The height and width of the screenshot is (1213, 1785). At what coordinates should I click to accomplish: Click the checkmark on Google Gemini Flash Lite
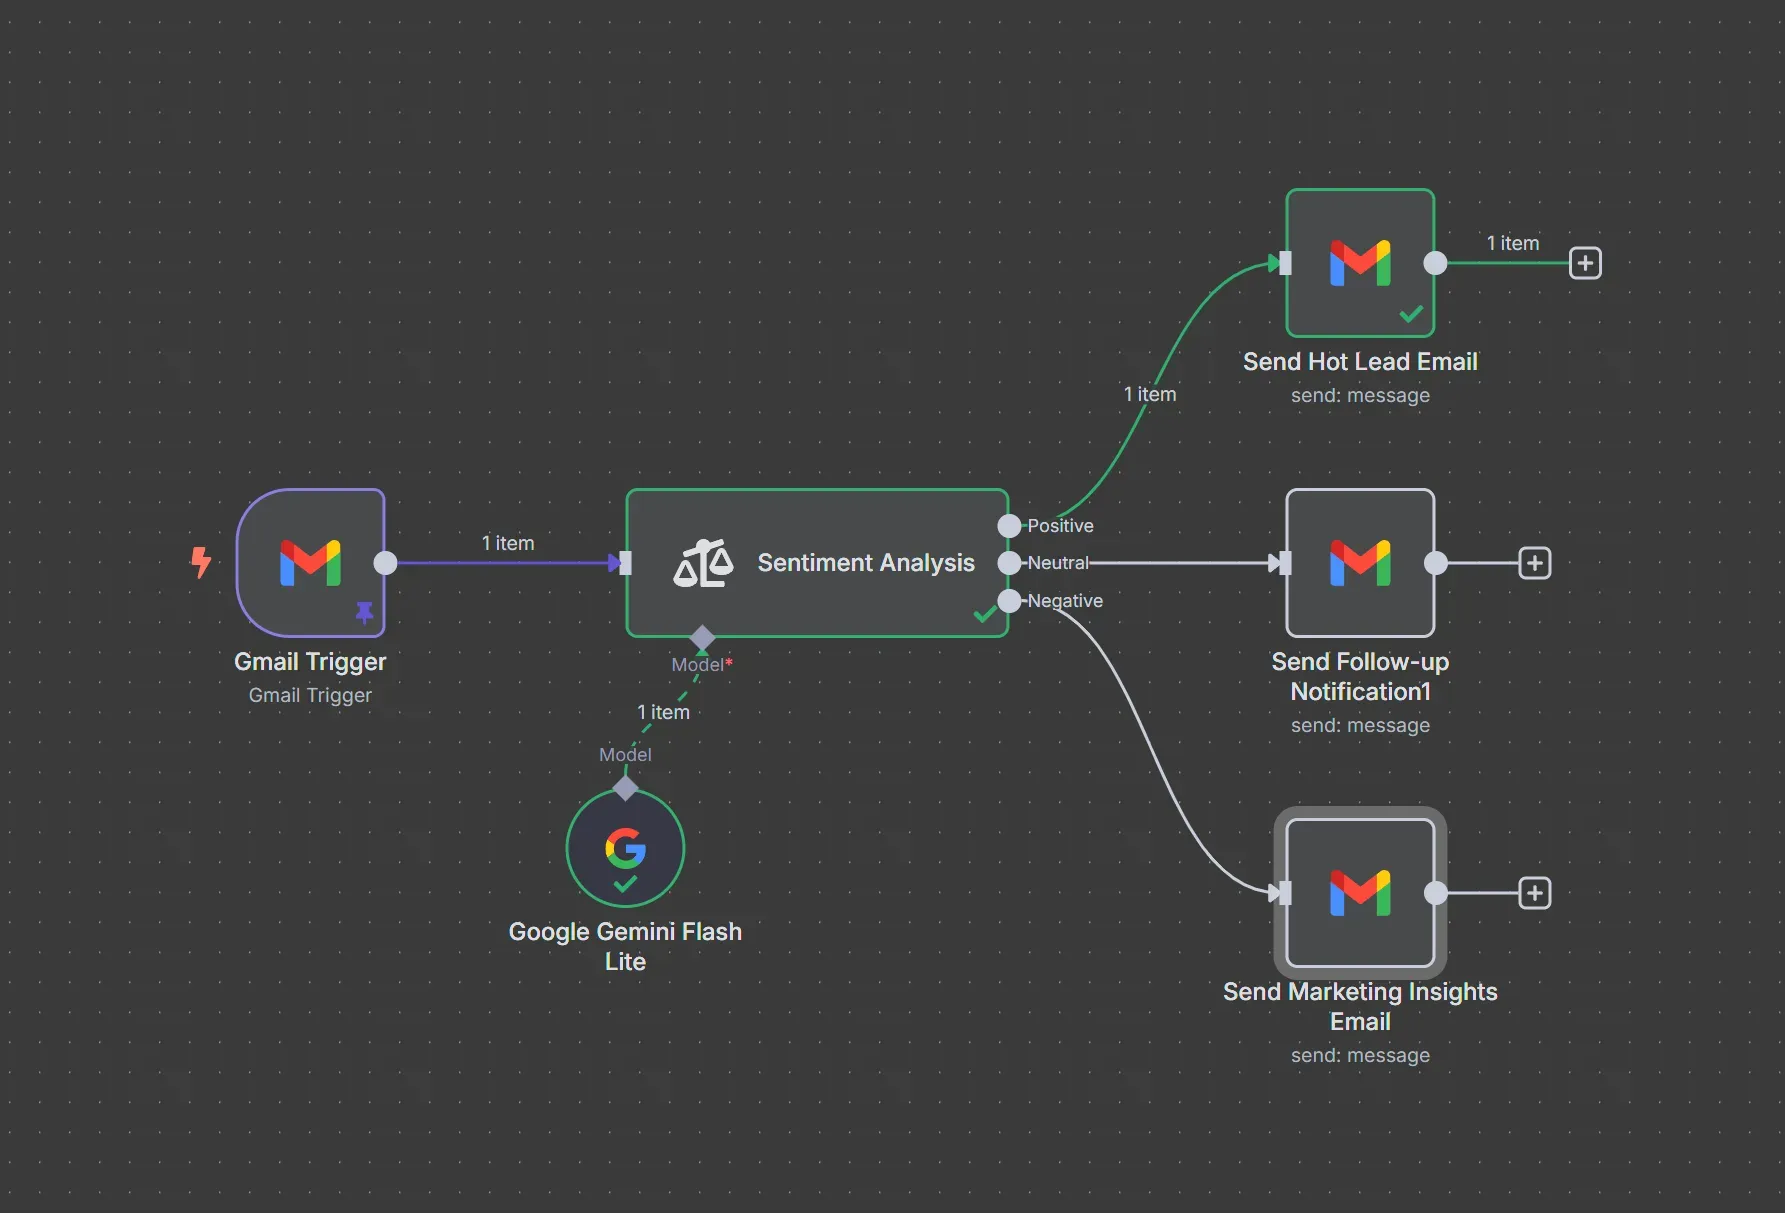pos(624,884)
